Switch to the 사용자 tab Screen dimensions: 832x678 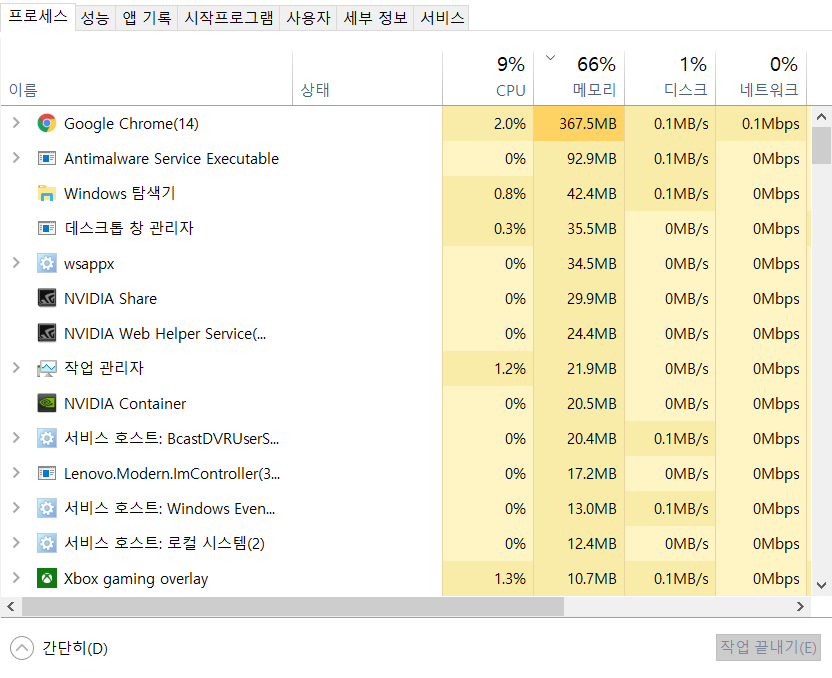pos(308,18)
